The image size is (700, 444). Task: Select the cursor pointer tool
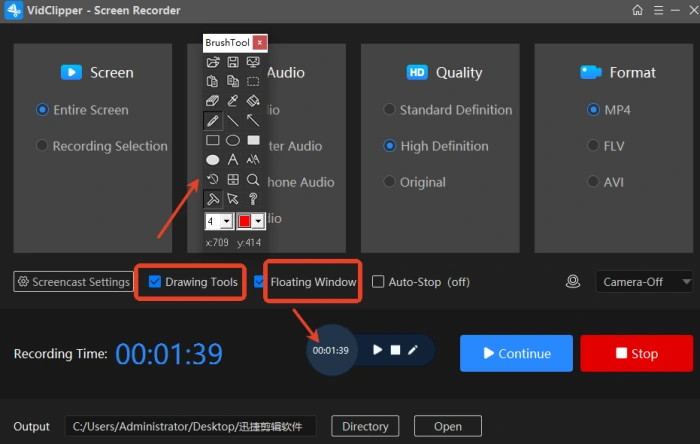(233, 199)
